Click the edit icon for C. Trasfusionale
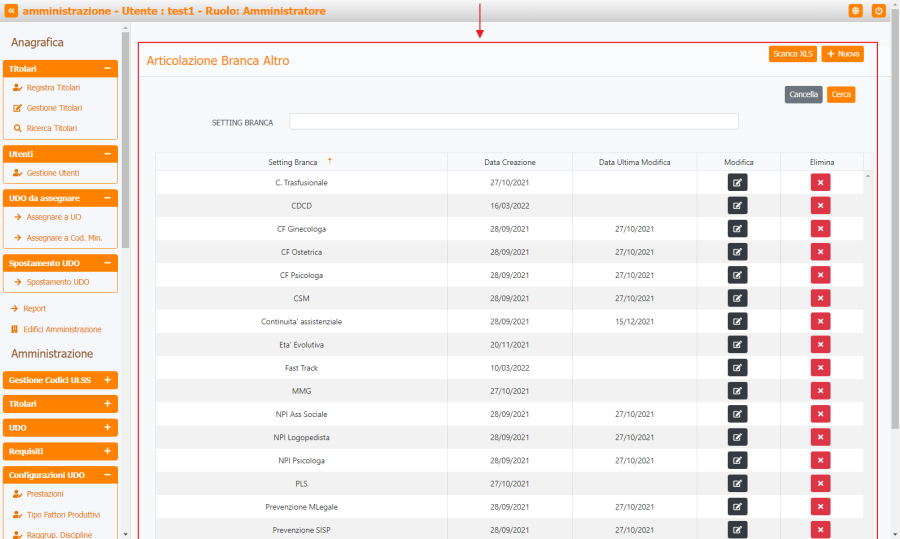 pyautogui.click(x=737, y=182)
